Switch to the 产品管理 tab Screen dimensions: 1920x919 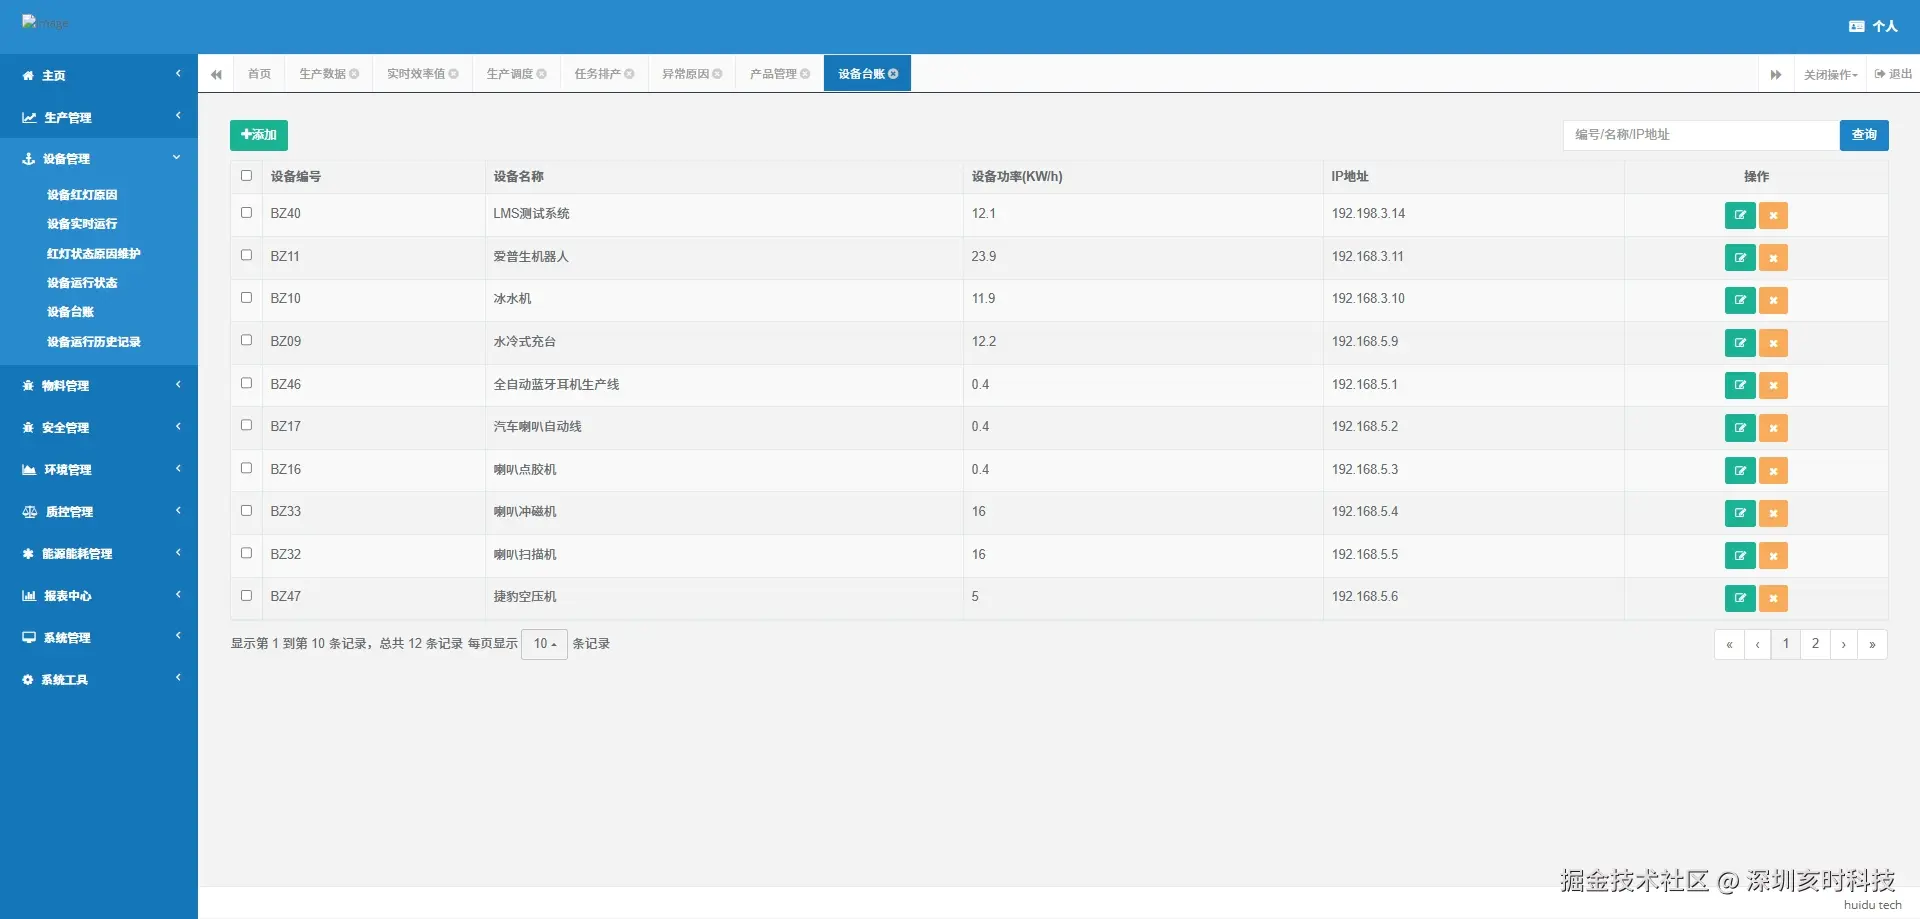780,74
